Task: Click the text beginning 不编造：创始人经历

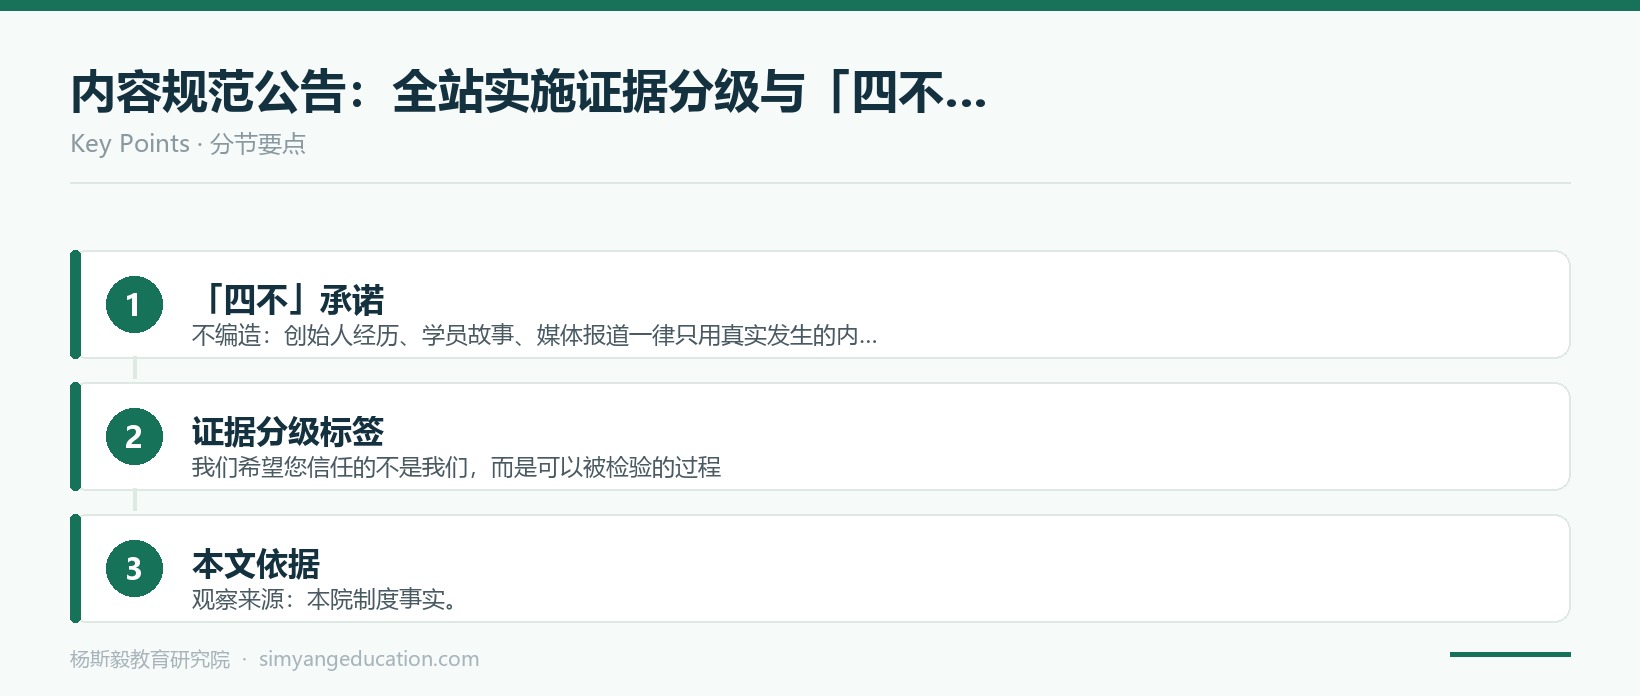Action: point(534,336)
